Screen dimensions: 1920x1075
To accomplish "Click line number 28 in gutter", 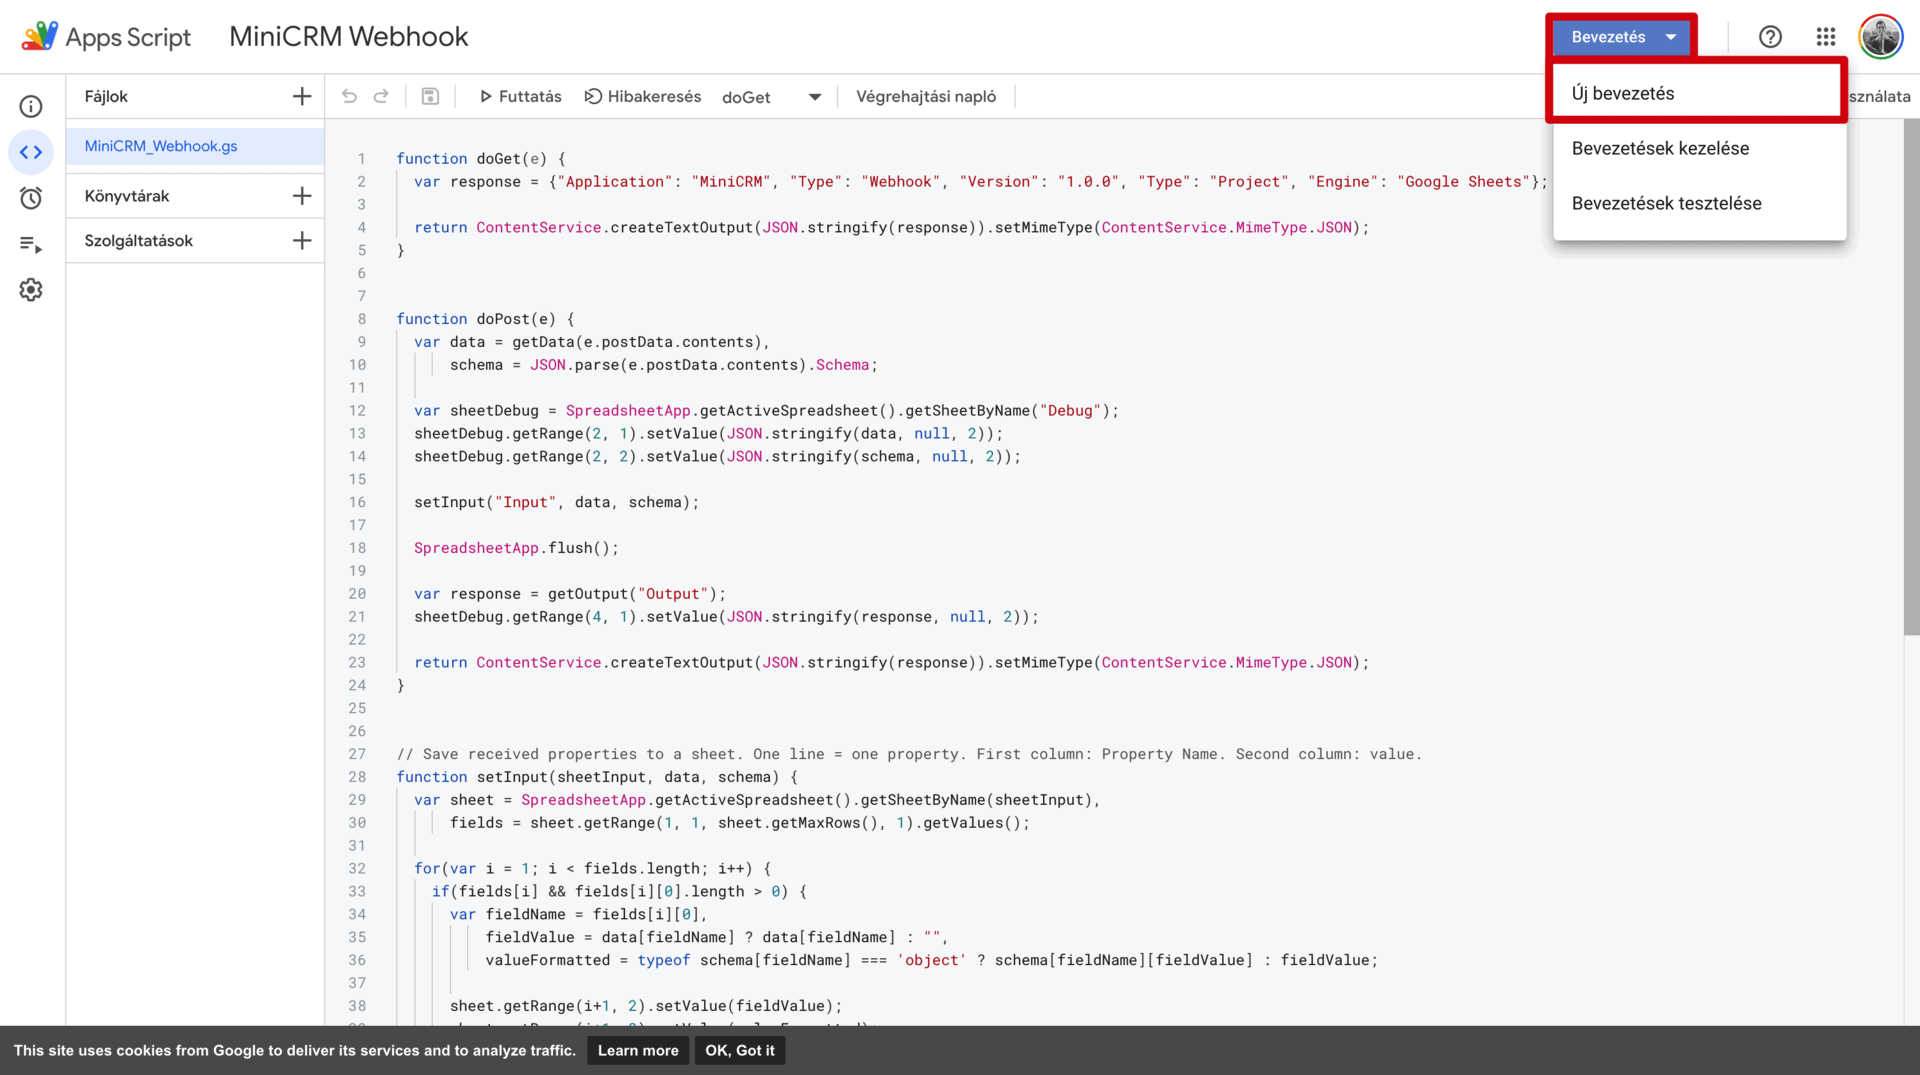I will tap(357, 777).
